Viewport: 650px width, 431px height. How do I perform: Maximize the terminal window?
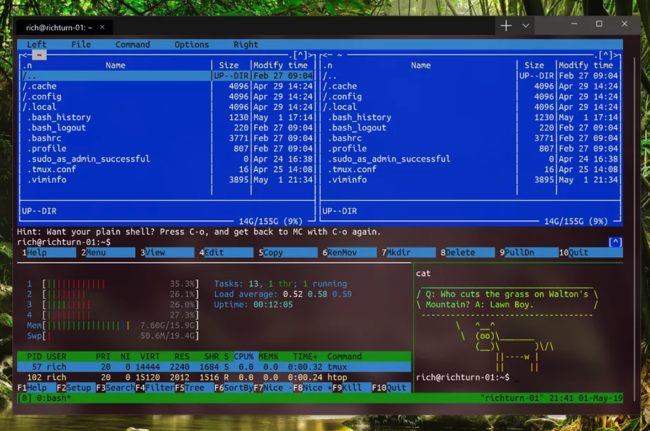pyautogui.click(x=599, y=24)
